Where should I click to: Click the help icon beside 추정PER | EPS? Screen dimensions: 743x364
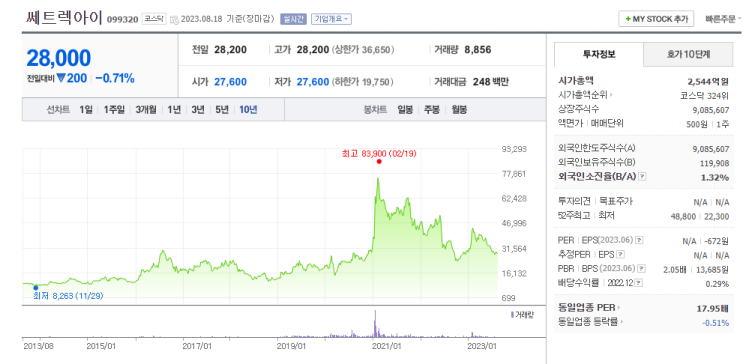coord(621,255)
